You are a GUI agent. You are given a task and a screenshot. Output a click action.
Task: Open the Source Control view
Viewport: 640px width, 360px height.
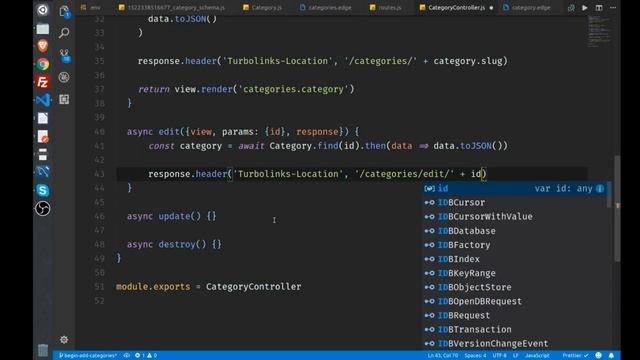click(64, 56)
